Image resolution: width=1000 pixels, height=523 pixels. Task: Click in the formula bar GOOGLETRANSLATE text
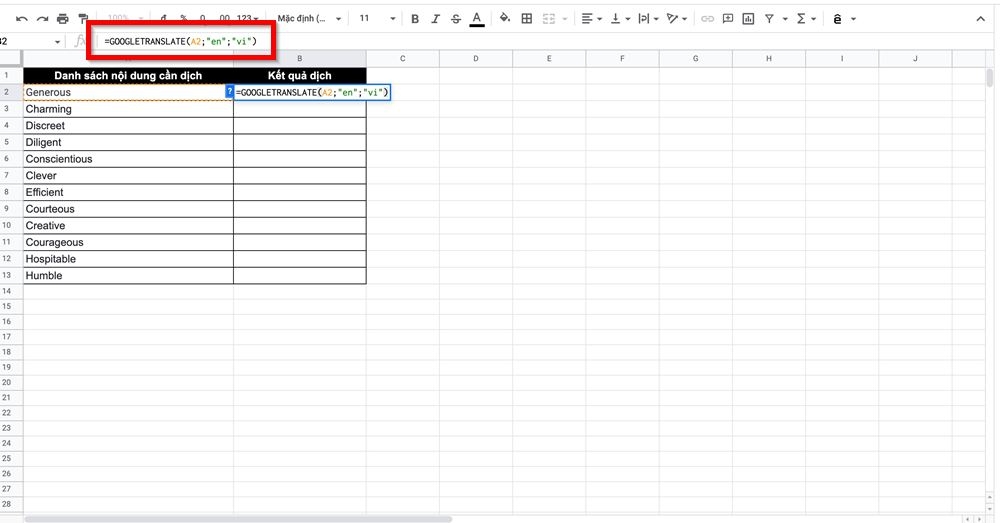pyautogui.click(x=180, y=41)
